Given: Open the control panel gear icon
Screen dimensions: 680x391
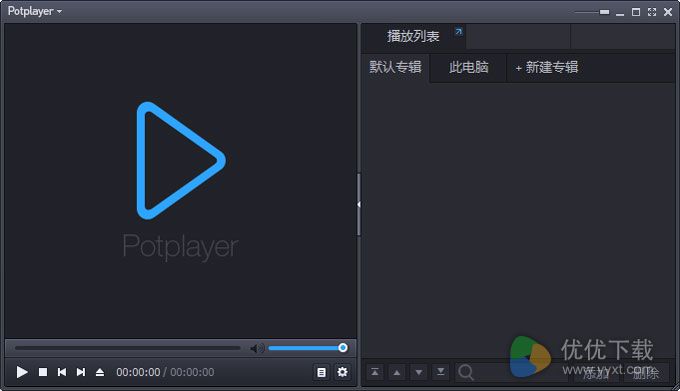Looking at the screenshot, I should [x=342, y=372].
